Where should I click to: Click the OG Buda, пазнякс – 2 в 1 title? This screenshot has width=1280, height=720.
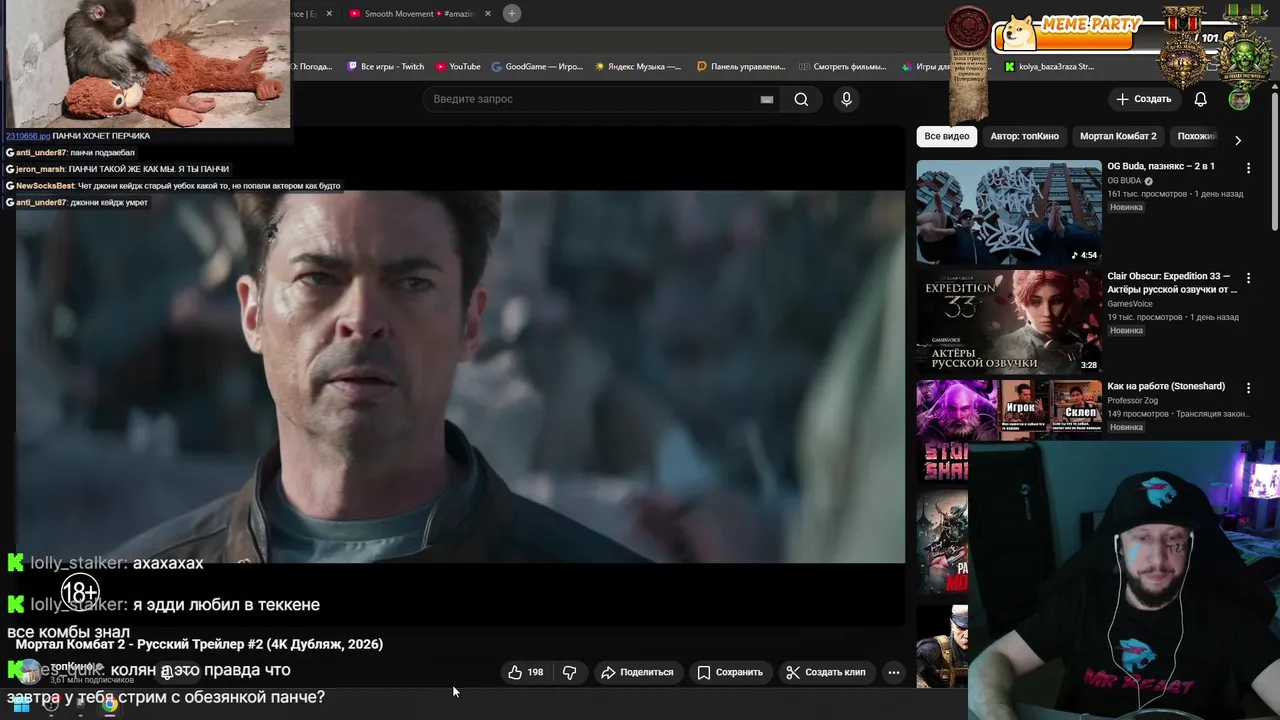[1161, 166]
